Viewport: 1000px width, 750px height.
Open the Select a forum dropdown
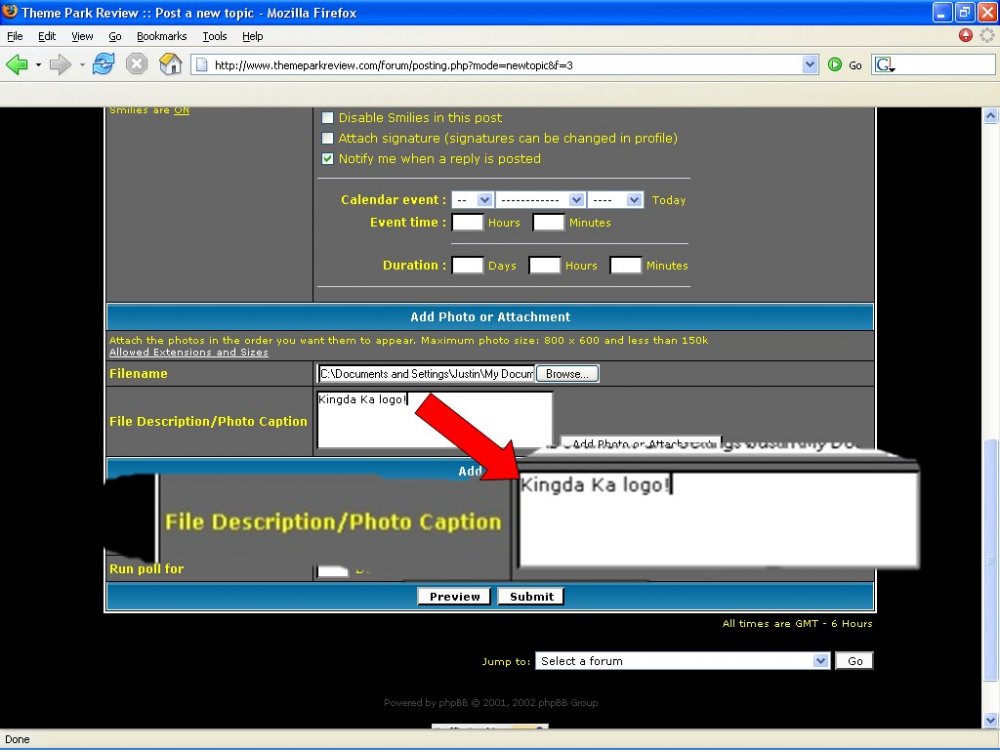(683, 661)
